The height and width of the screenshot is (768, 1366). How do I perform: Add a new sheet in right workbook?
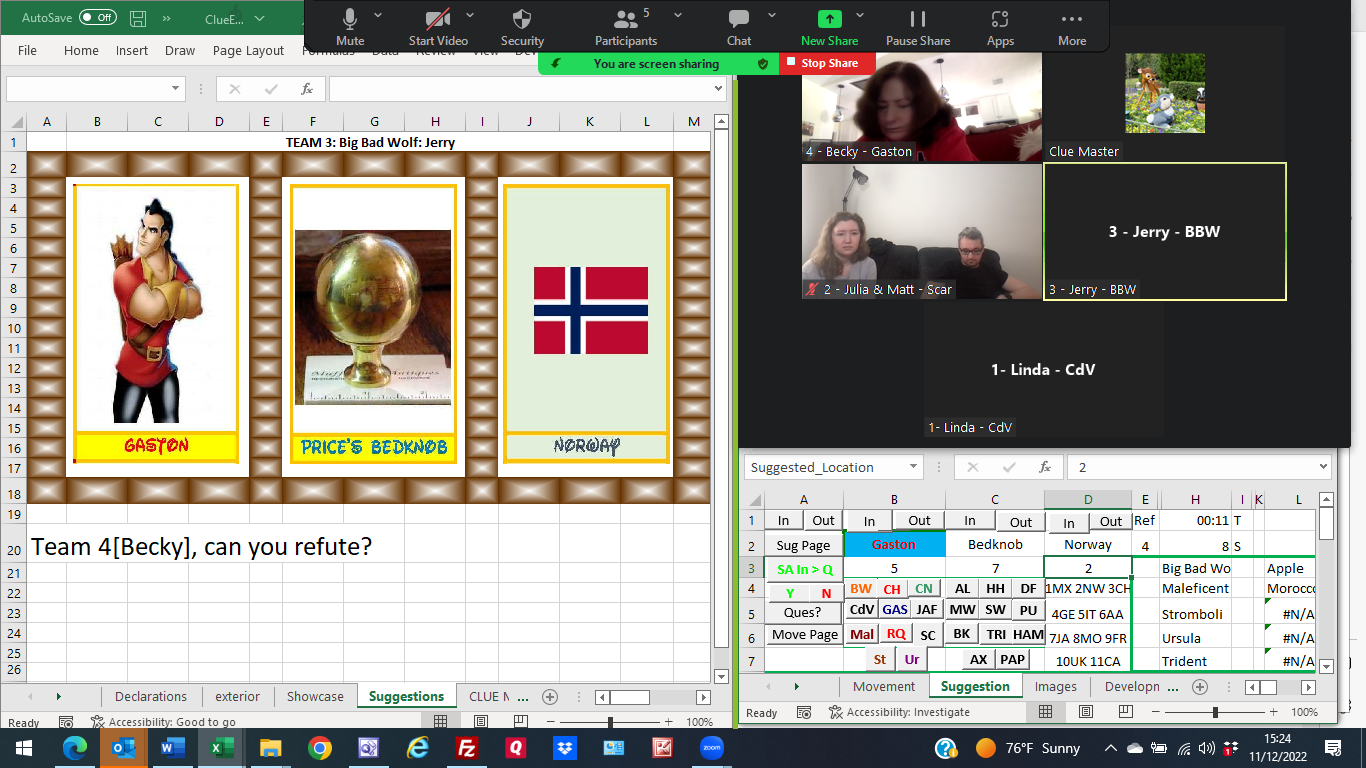tap(1200, 687)
